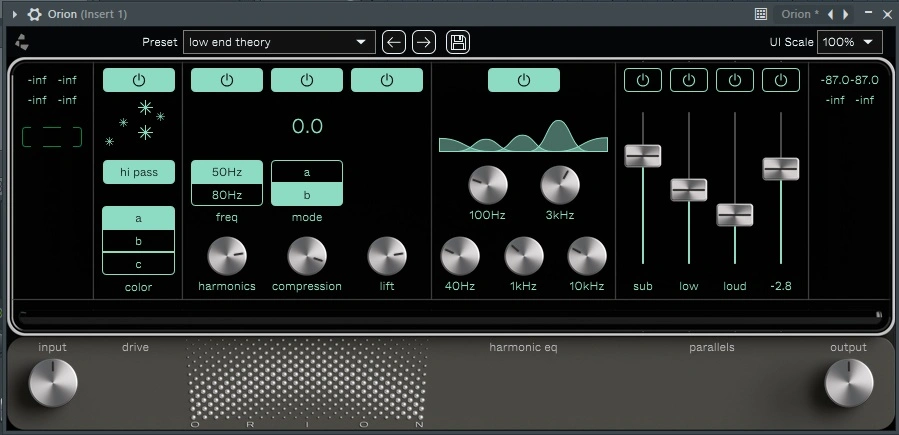The image size is (899, 435).
Task: Click the input stereo meter bracket display
Action: (52, 138)
